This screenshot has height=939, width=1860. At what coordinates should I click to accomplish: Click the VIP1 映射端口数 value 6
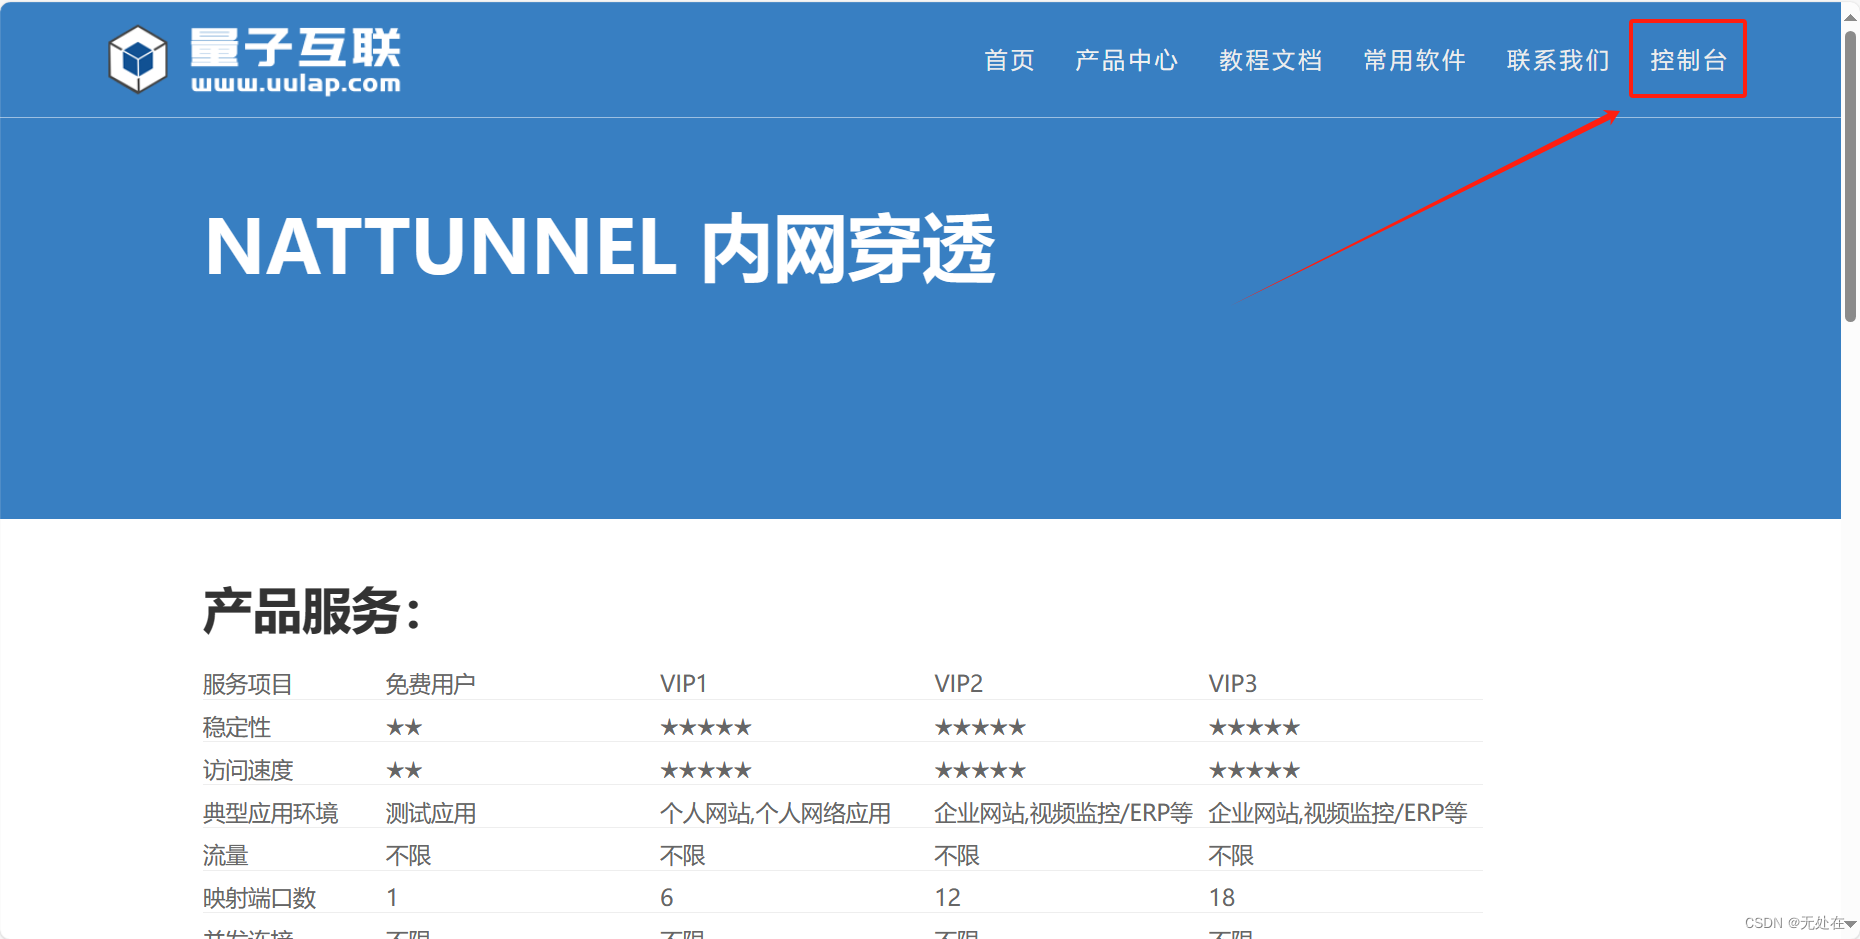click(667, 898)
